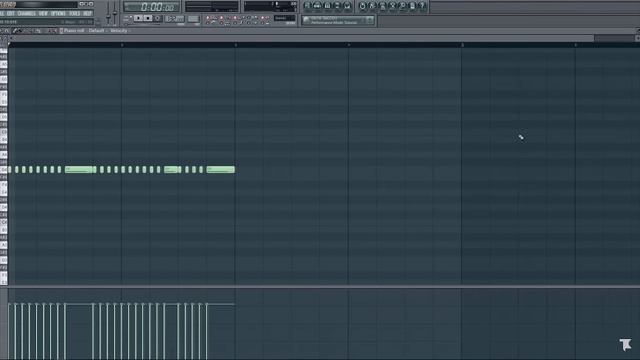Viewport: 640px width, 360px height.
Task: Open the Piano roll title menu
Action: [74, 31]
